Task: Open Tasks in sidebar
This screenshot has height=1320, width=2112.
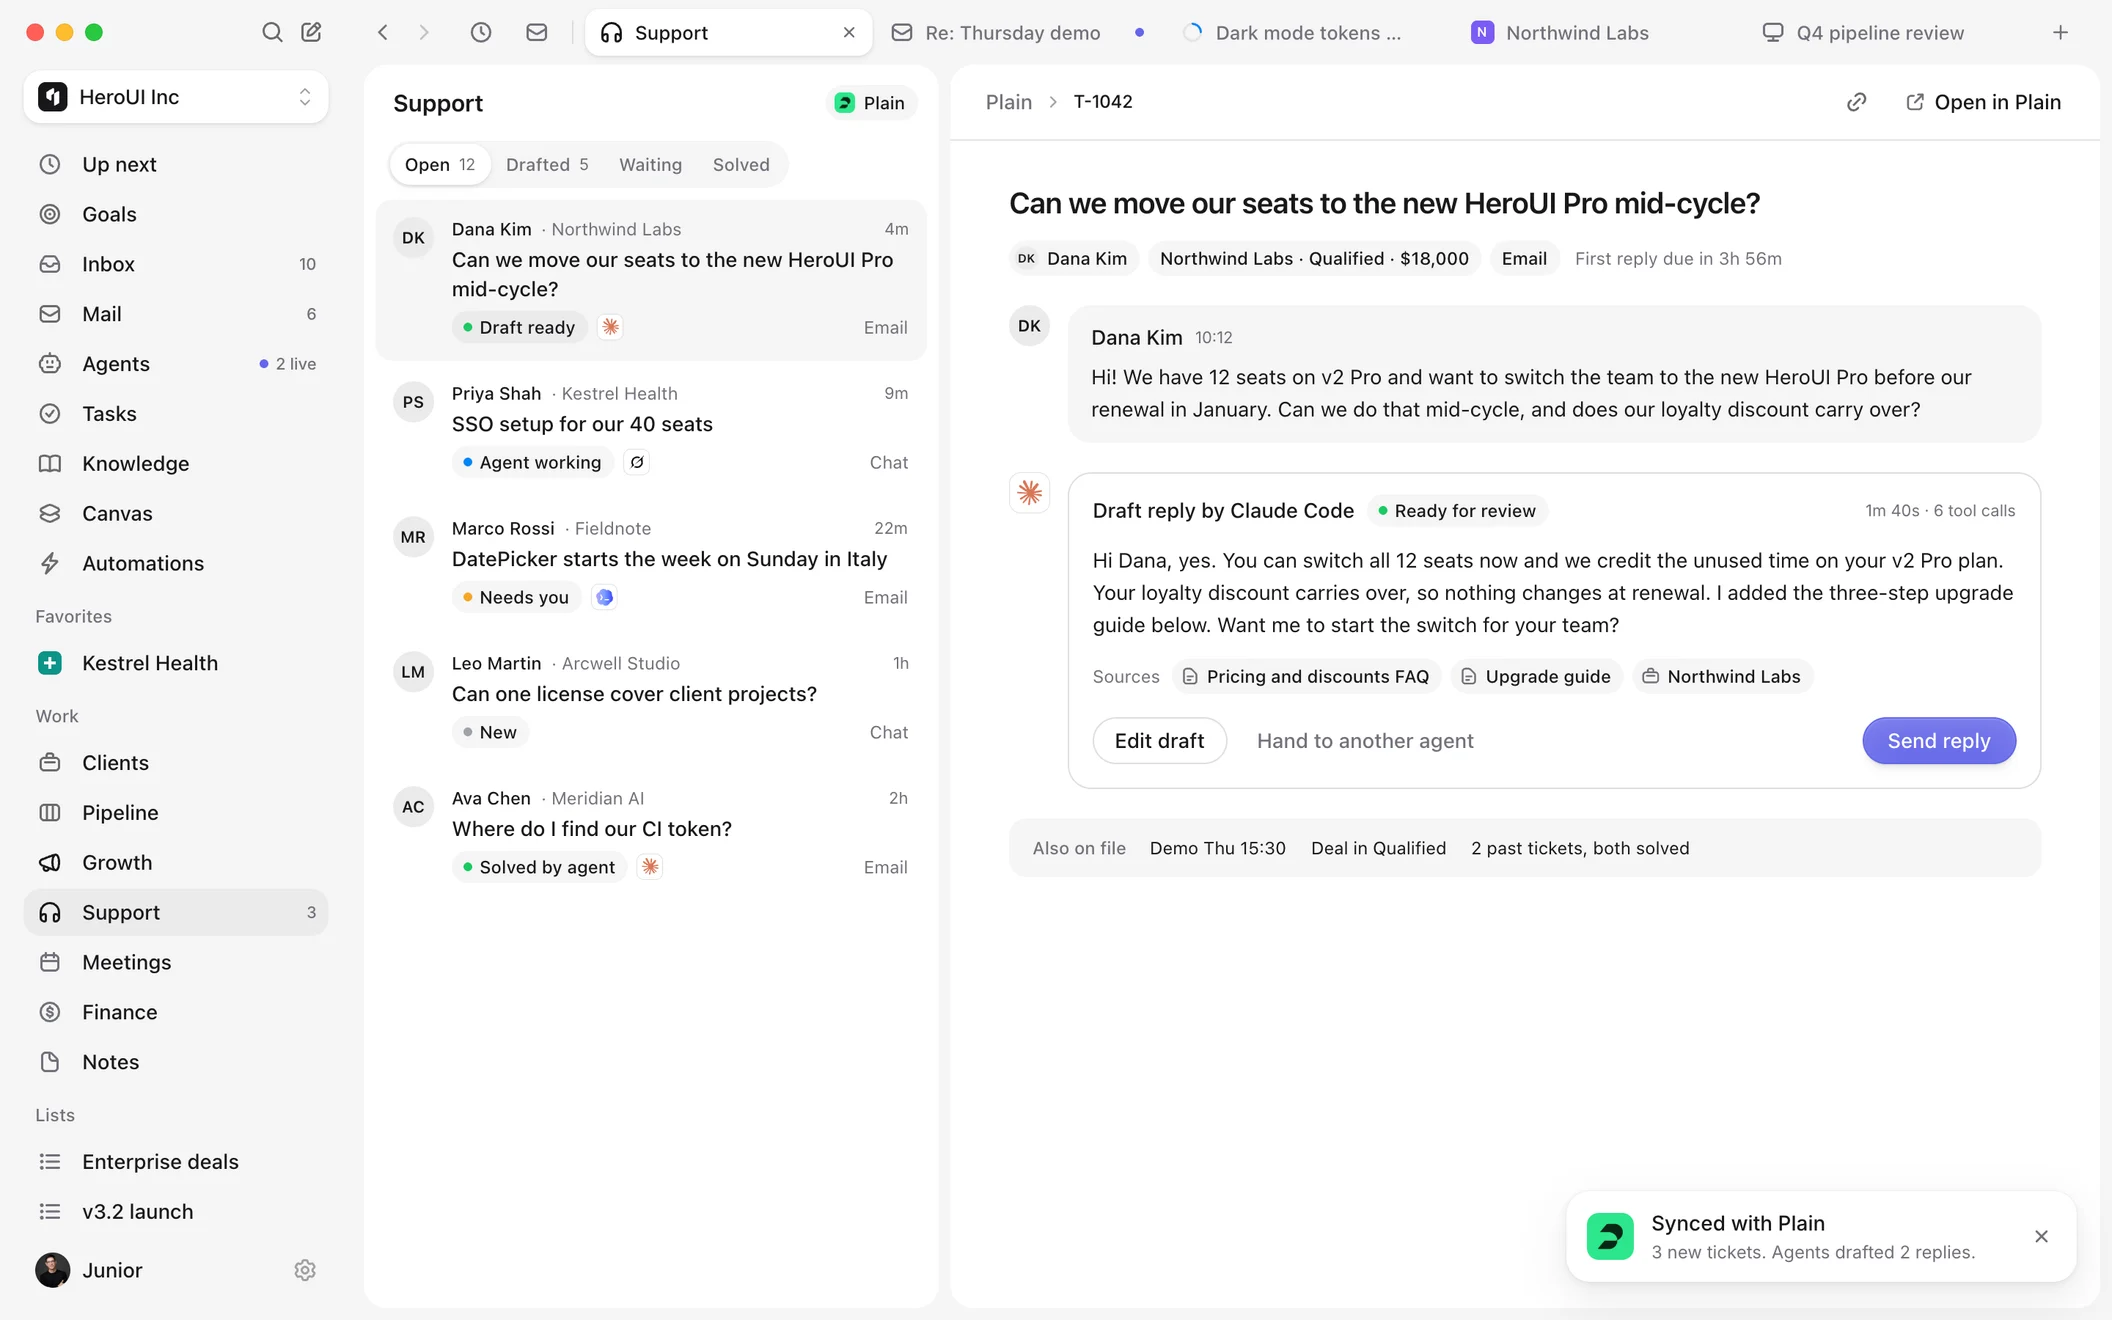Action: pos(176,414)
